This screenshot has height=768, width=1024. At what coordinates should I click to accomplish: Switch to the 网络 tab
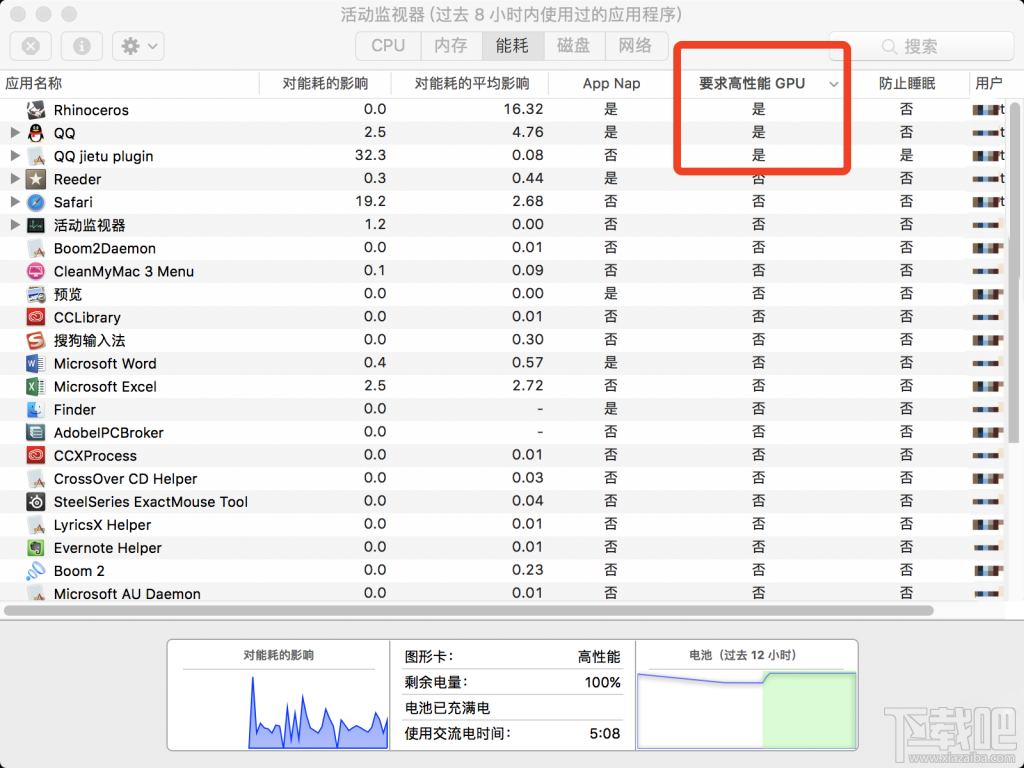click(636, 45)
